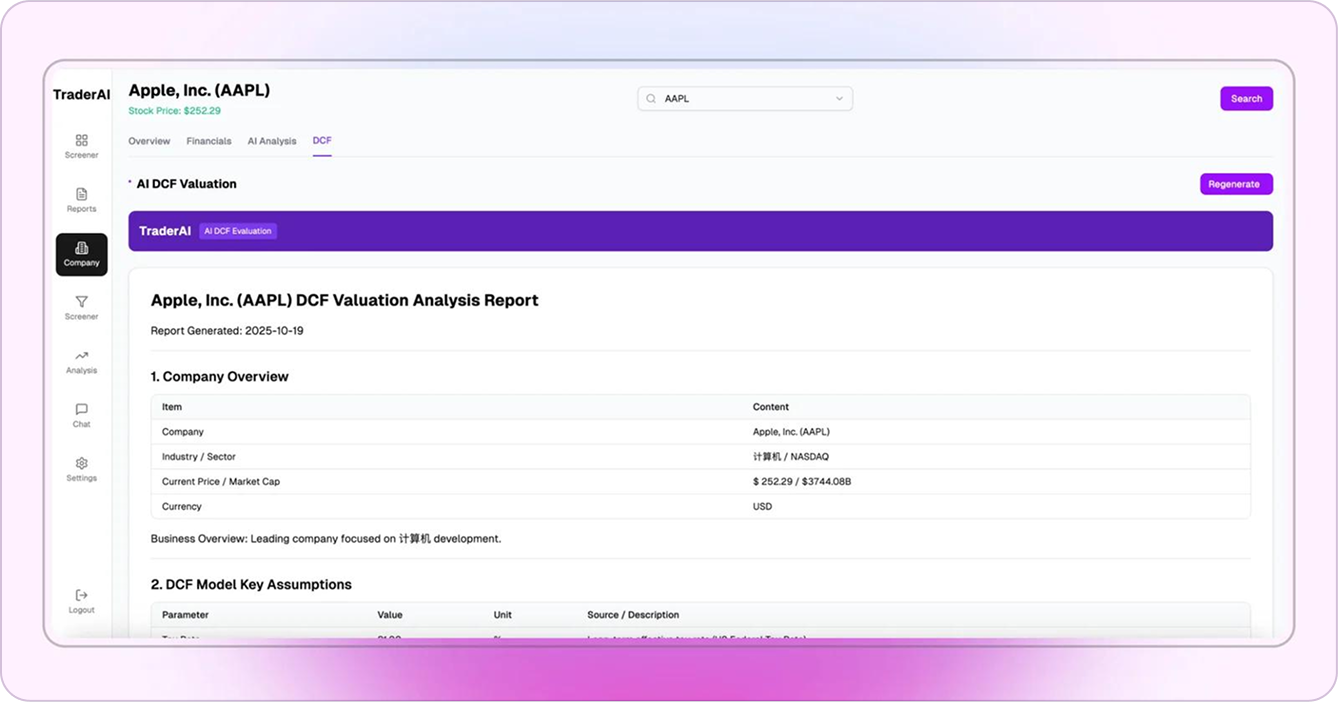This screenshot has width=1338, height=702.
Task: Open the AI Analysis tab
Action: [272, 141]
